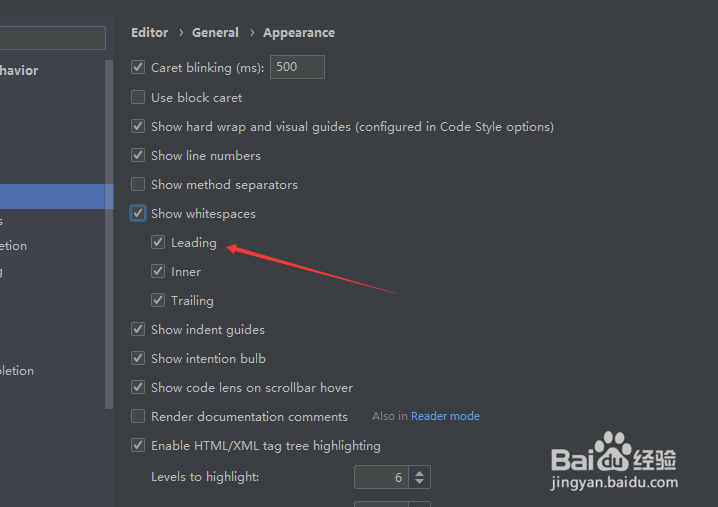The width and height of the screenshot is (718, 507).
Task: Uncheck Show code lens on scrollbar hover
Action: coord(138,387)
